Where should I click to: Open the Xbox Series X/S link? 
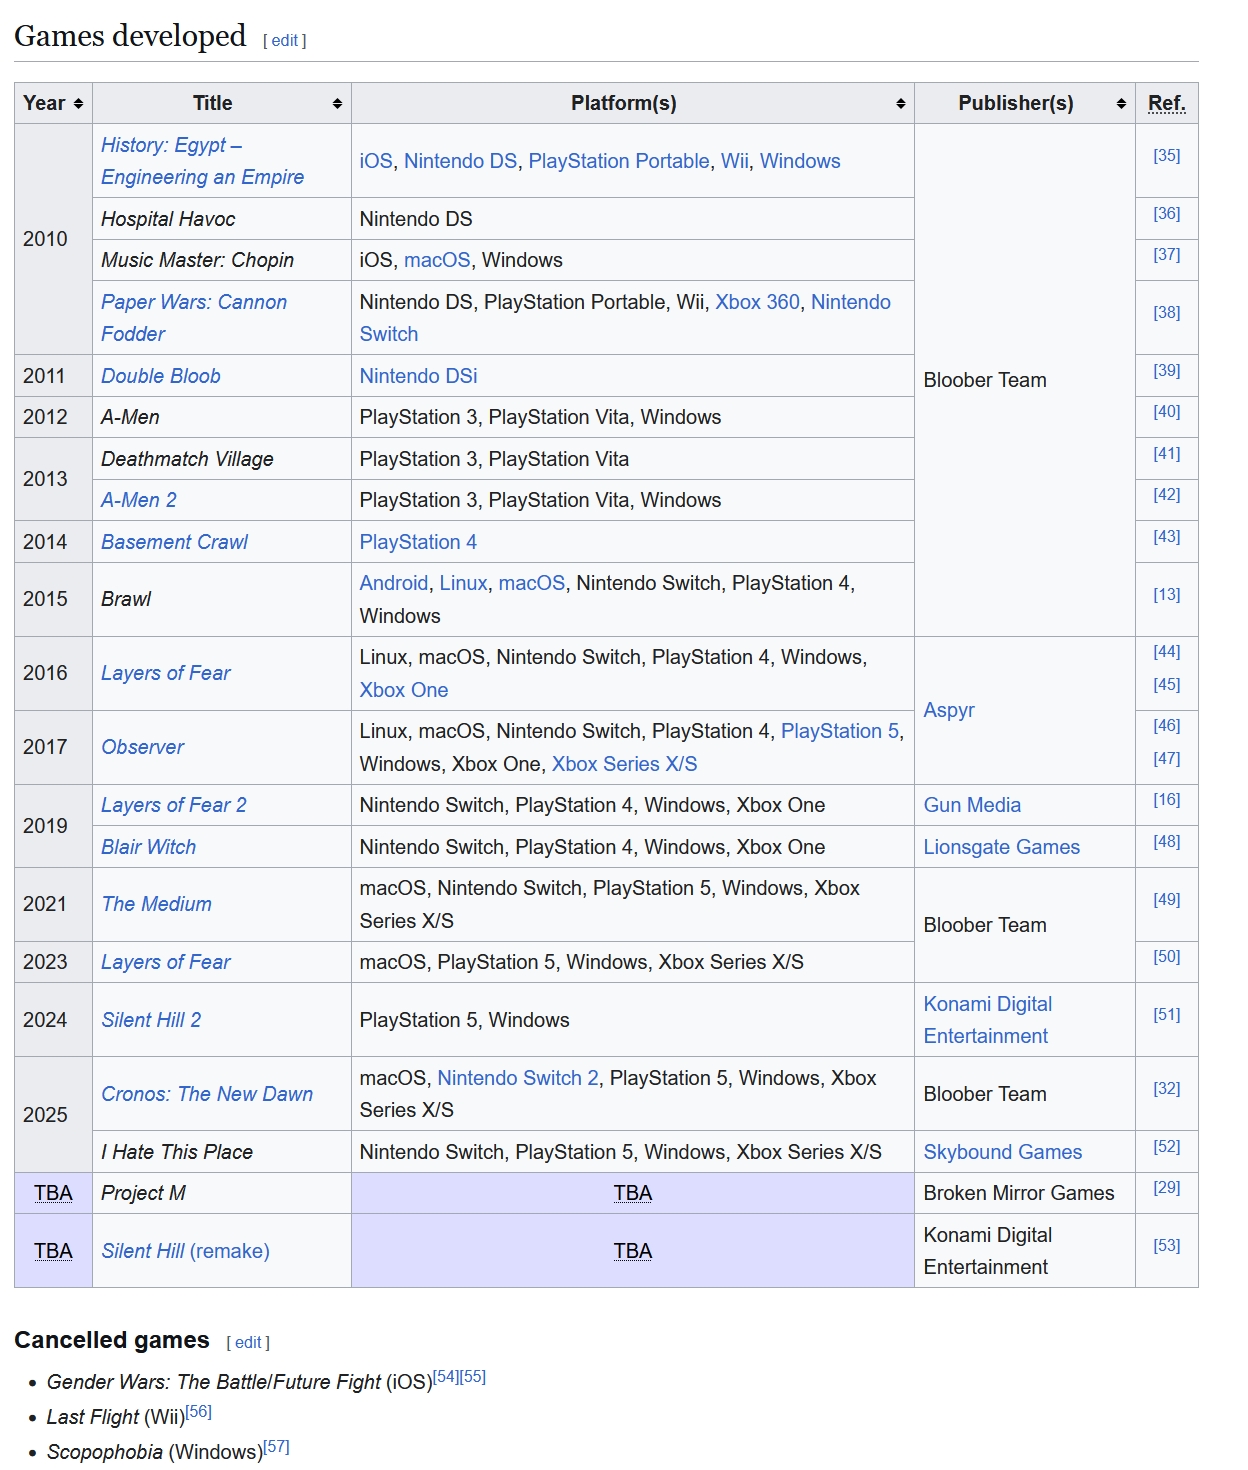(x=624, y=764)
